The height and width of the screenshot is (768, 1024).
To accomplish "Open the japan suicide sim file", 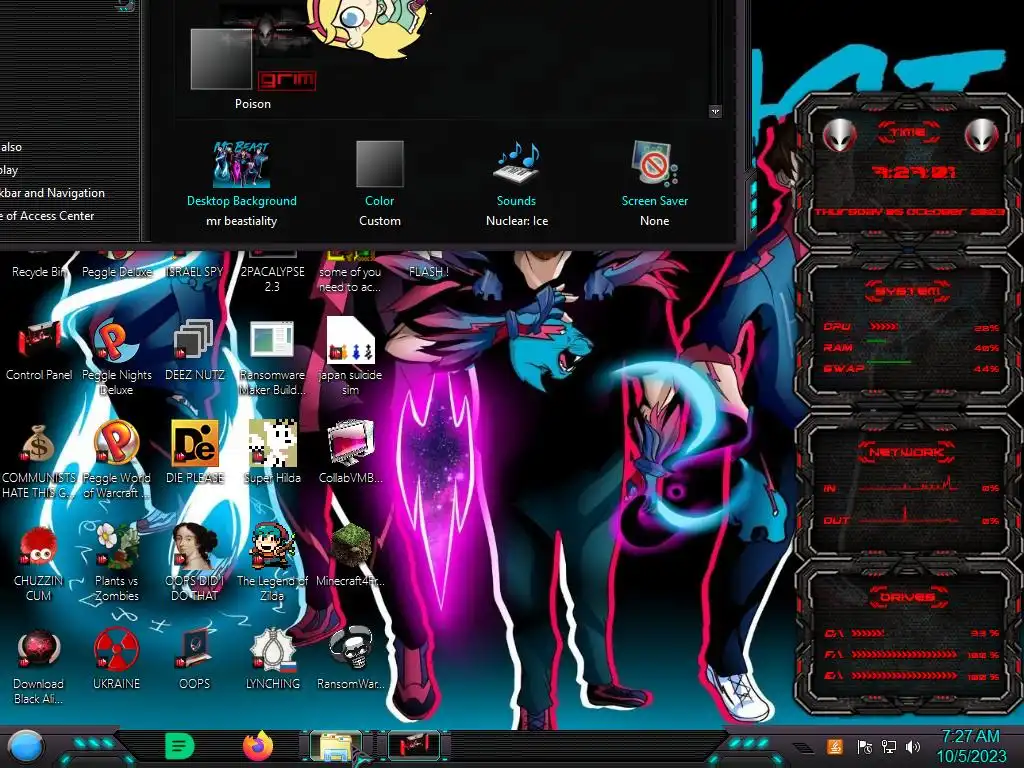I will tap(350, 358).
